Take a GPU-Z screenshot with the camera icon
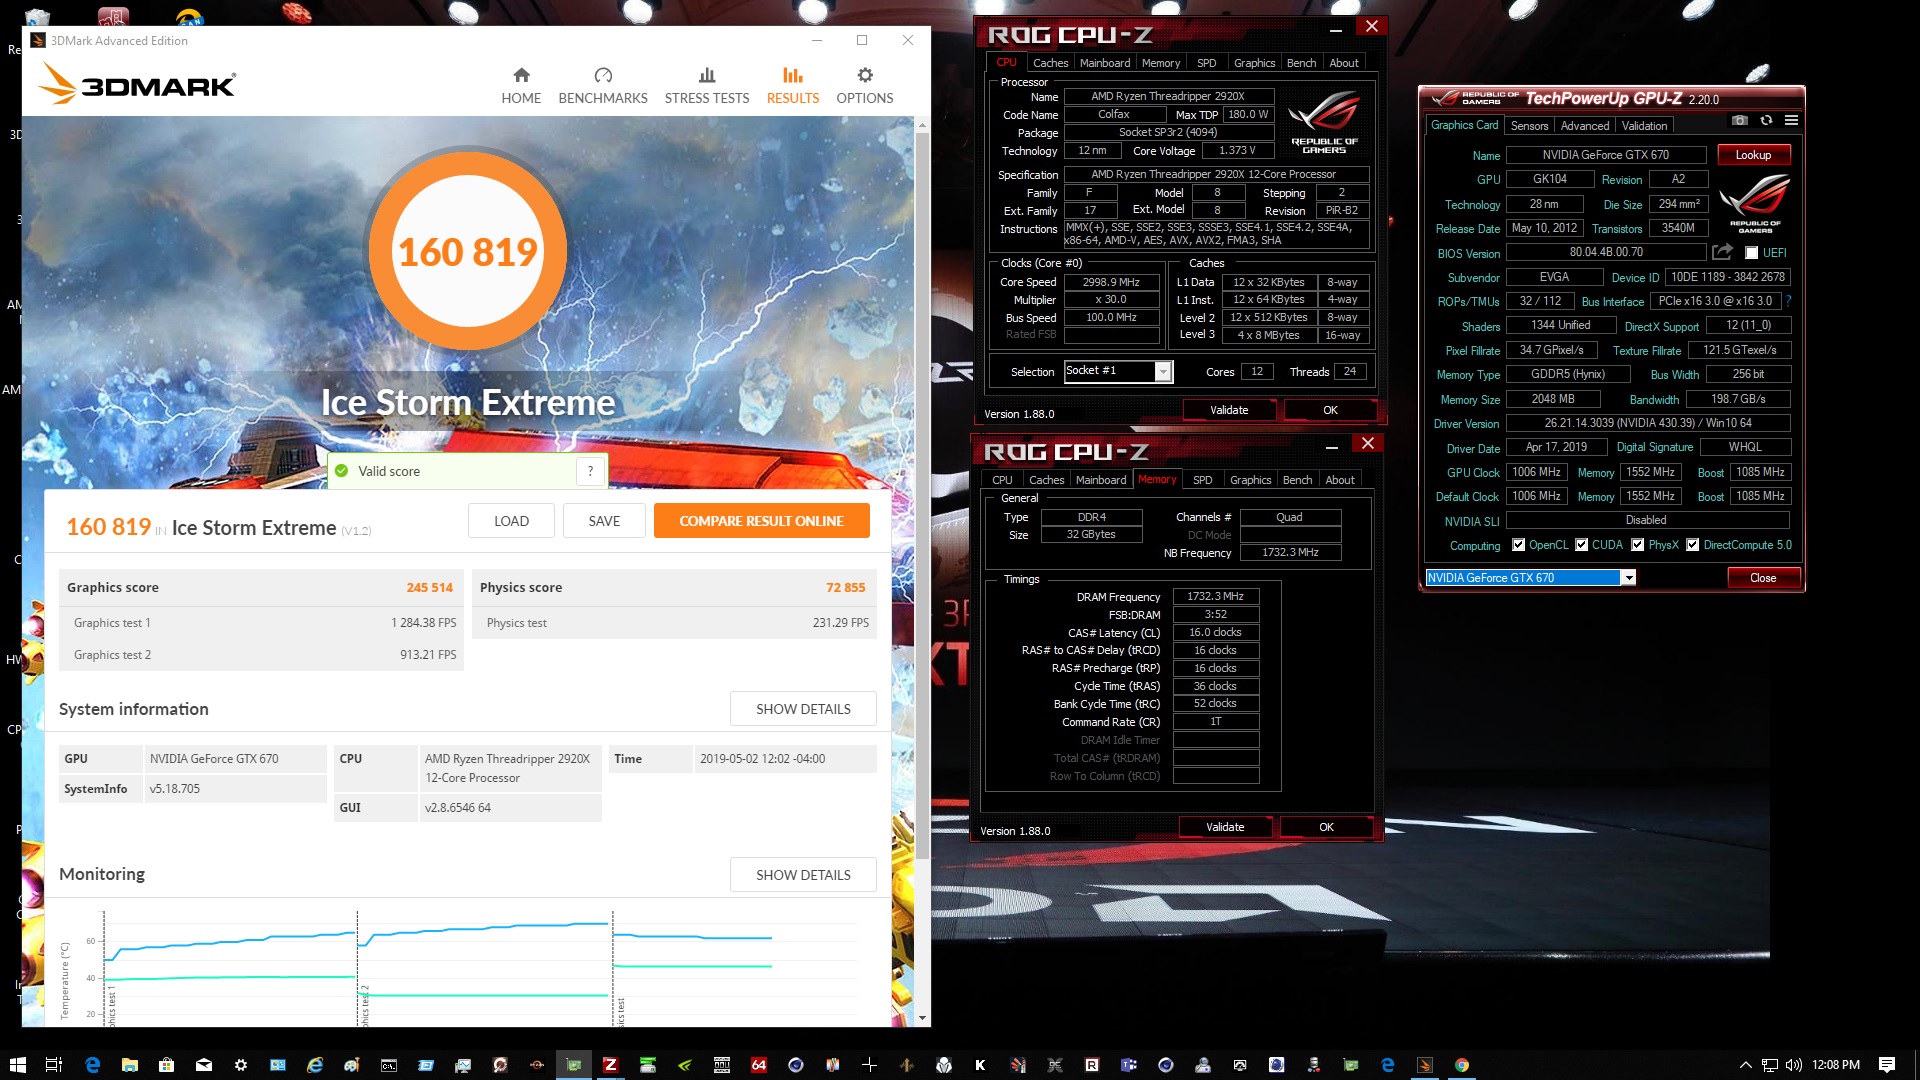Image resolution: width=1920 pixels, height=1080 pixels. pyautogui.click(x=1740, y=120)
